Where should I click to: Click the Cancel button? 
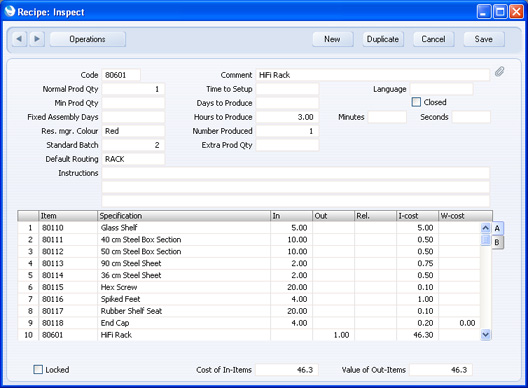tap(433, 39)
